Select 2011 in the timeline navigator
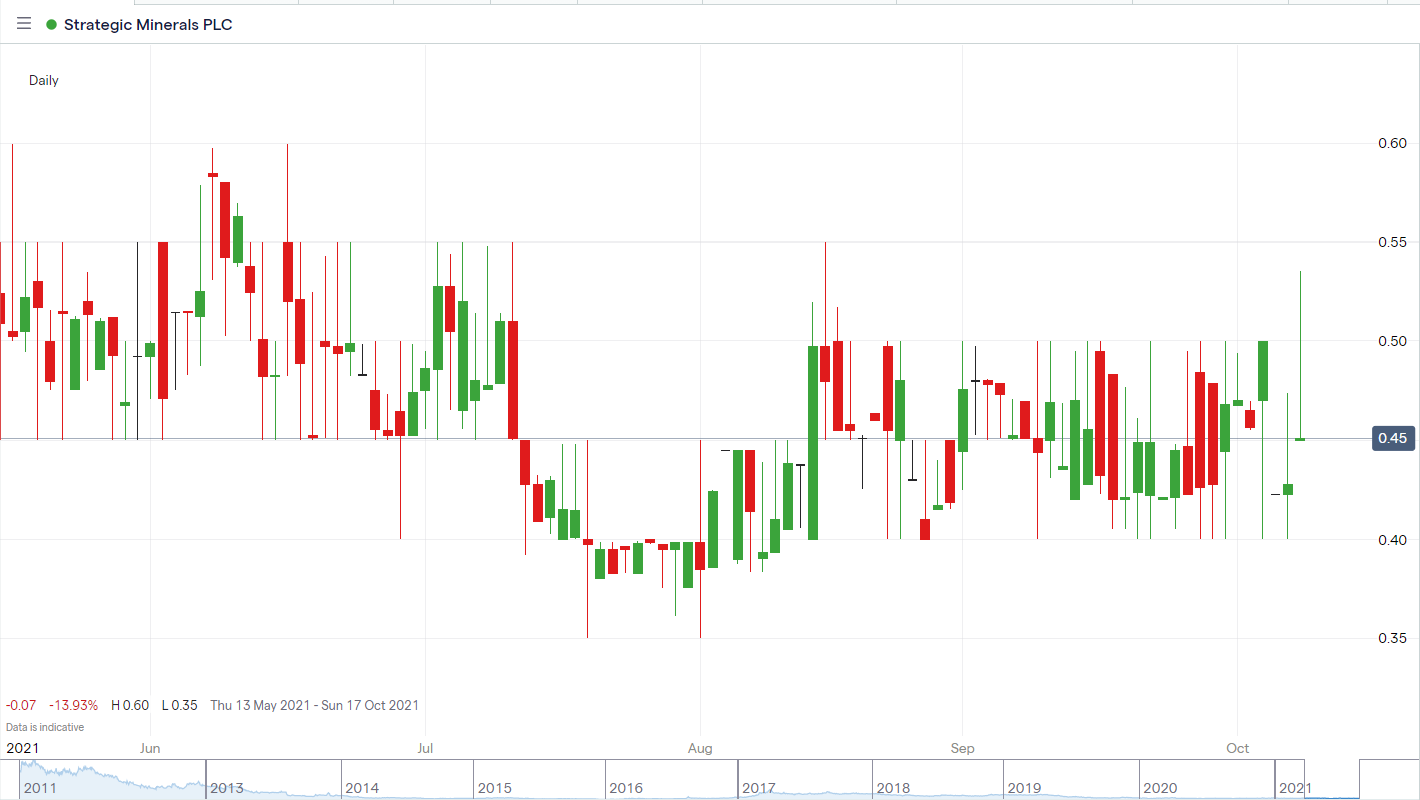This screenshot has height=800, width=1420. coord(40,788)
